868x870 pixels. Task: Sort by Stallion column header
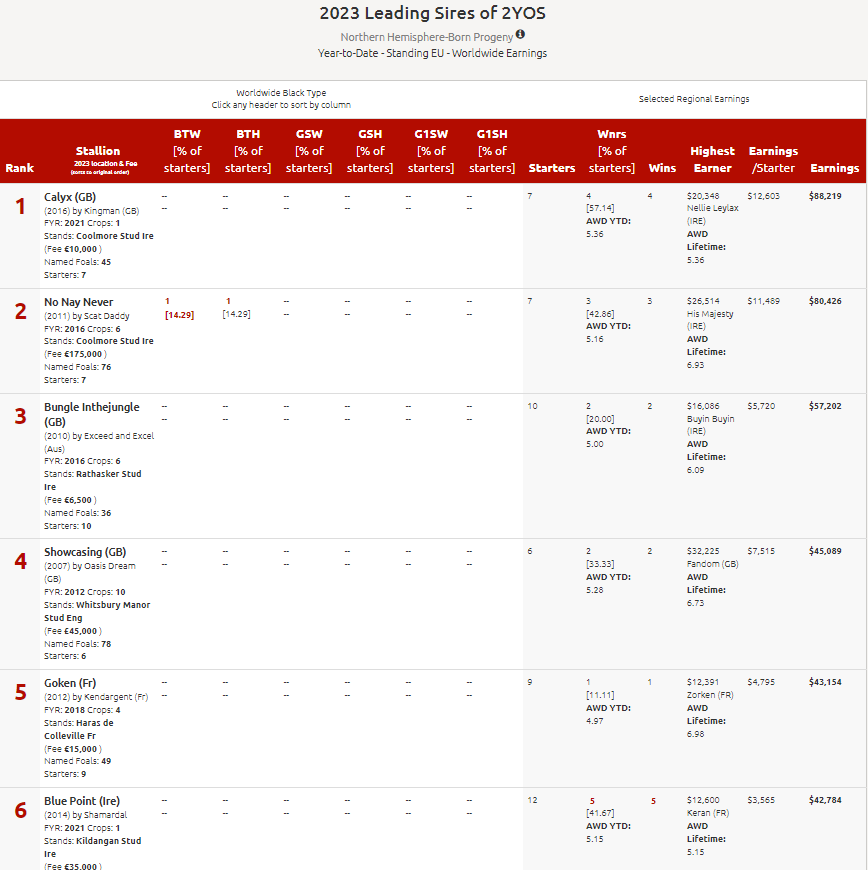[98, 151]
